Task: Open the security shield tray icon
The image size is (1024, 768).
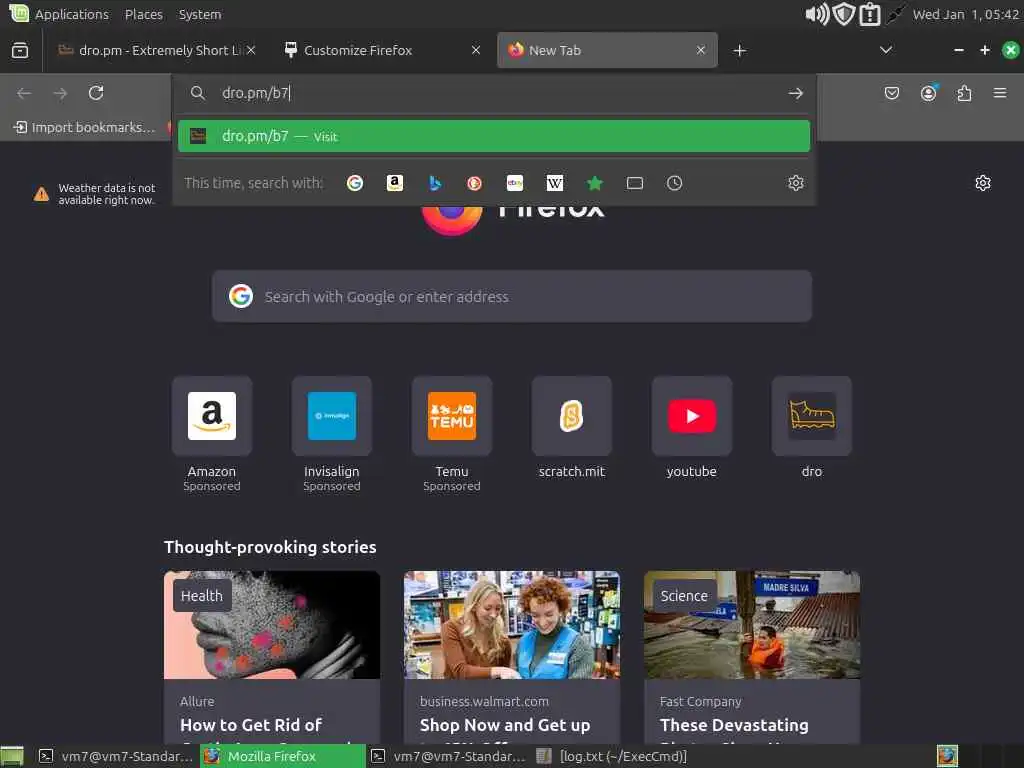Action: 844,14
